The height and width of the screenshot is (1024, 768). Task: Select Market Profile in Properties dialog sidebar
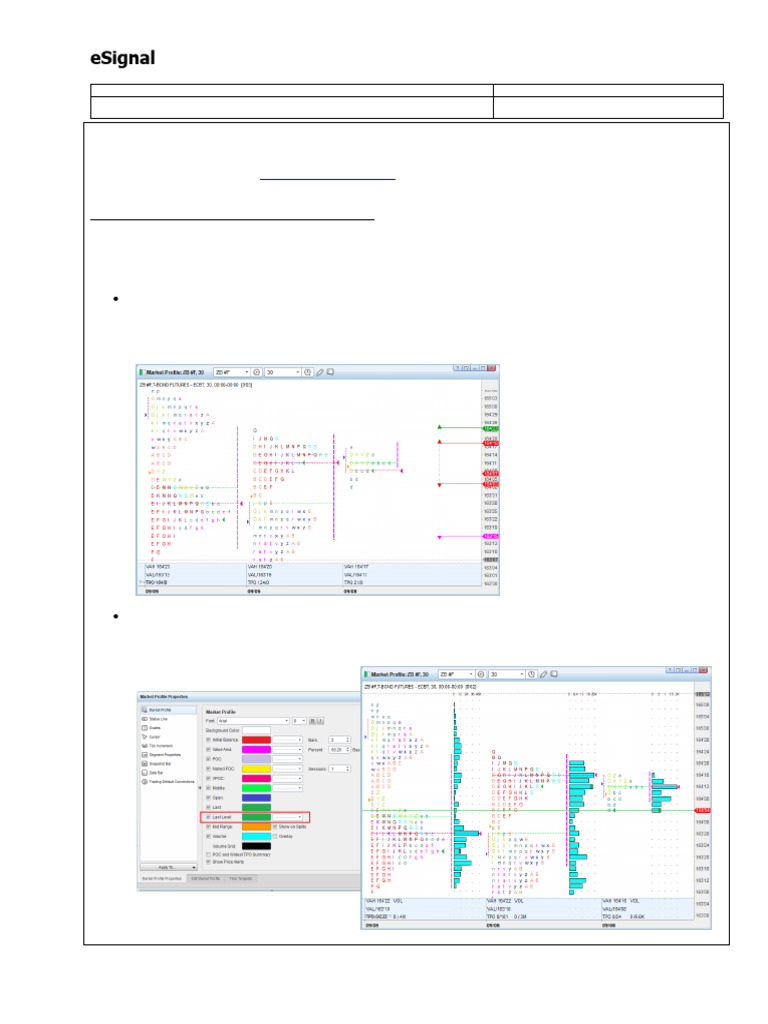(x=168, y=710)
